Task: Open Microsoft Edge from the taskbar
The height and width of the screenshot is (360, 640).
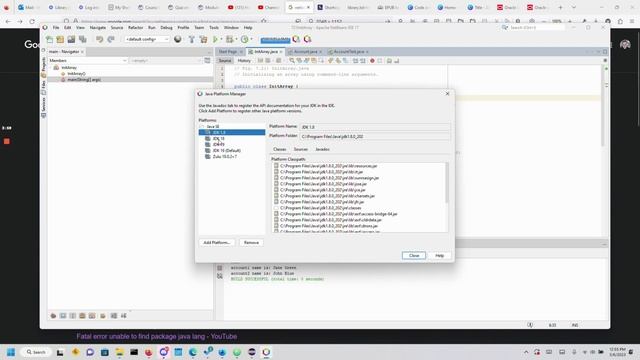Action: 193,352
